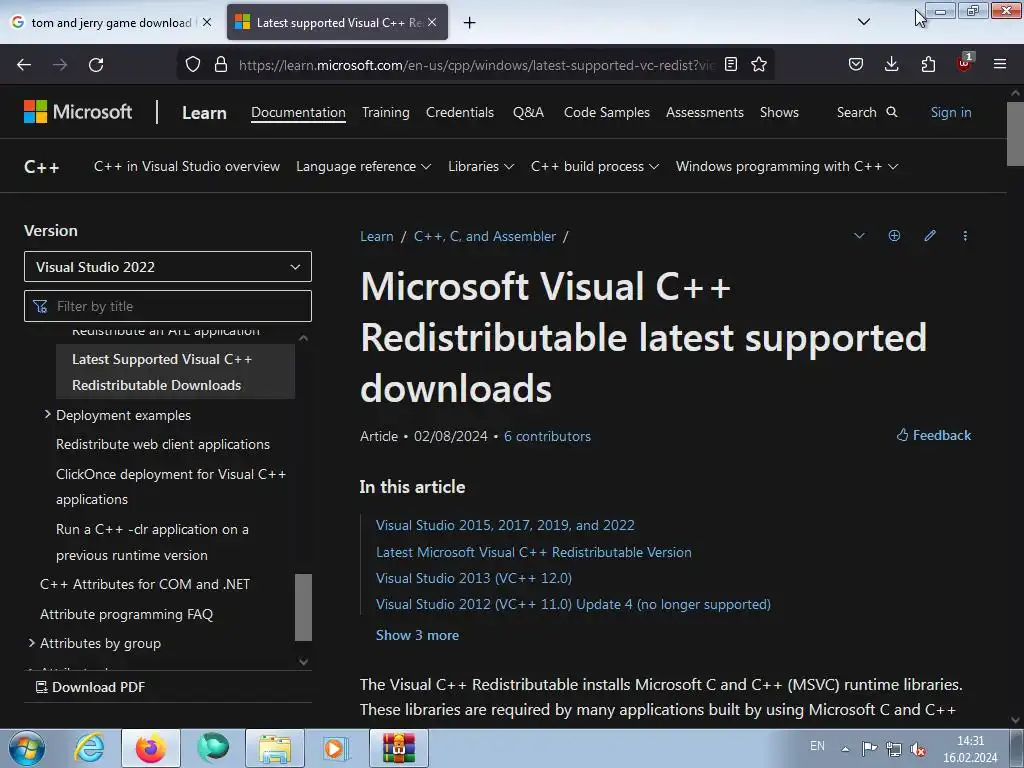The width and height of the screenshot is (1024, 768).
Task: Expand Attributes by group tree node
Action: coord(31,643)
